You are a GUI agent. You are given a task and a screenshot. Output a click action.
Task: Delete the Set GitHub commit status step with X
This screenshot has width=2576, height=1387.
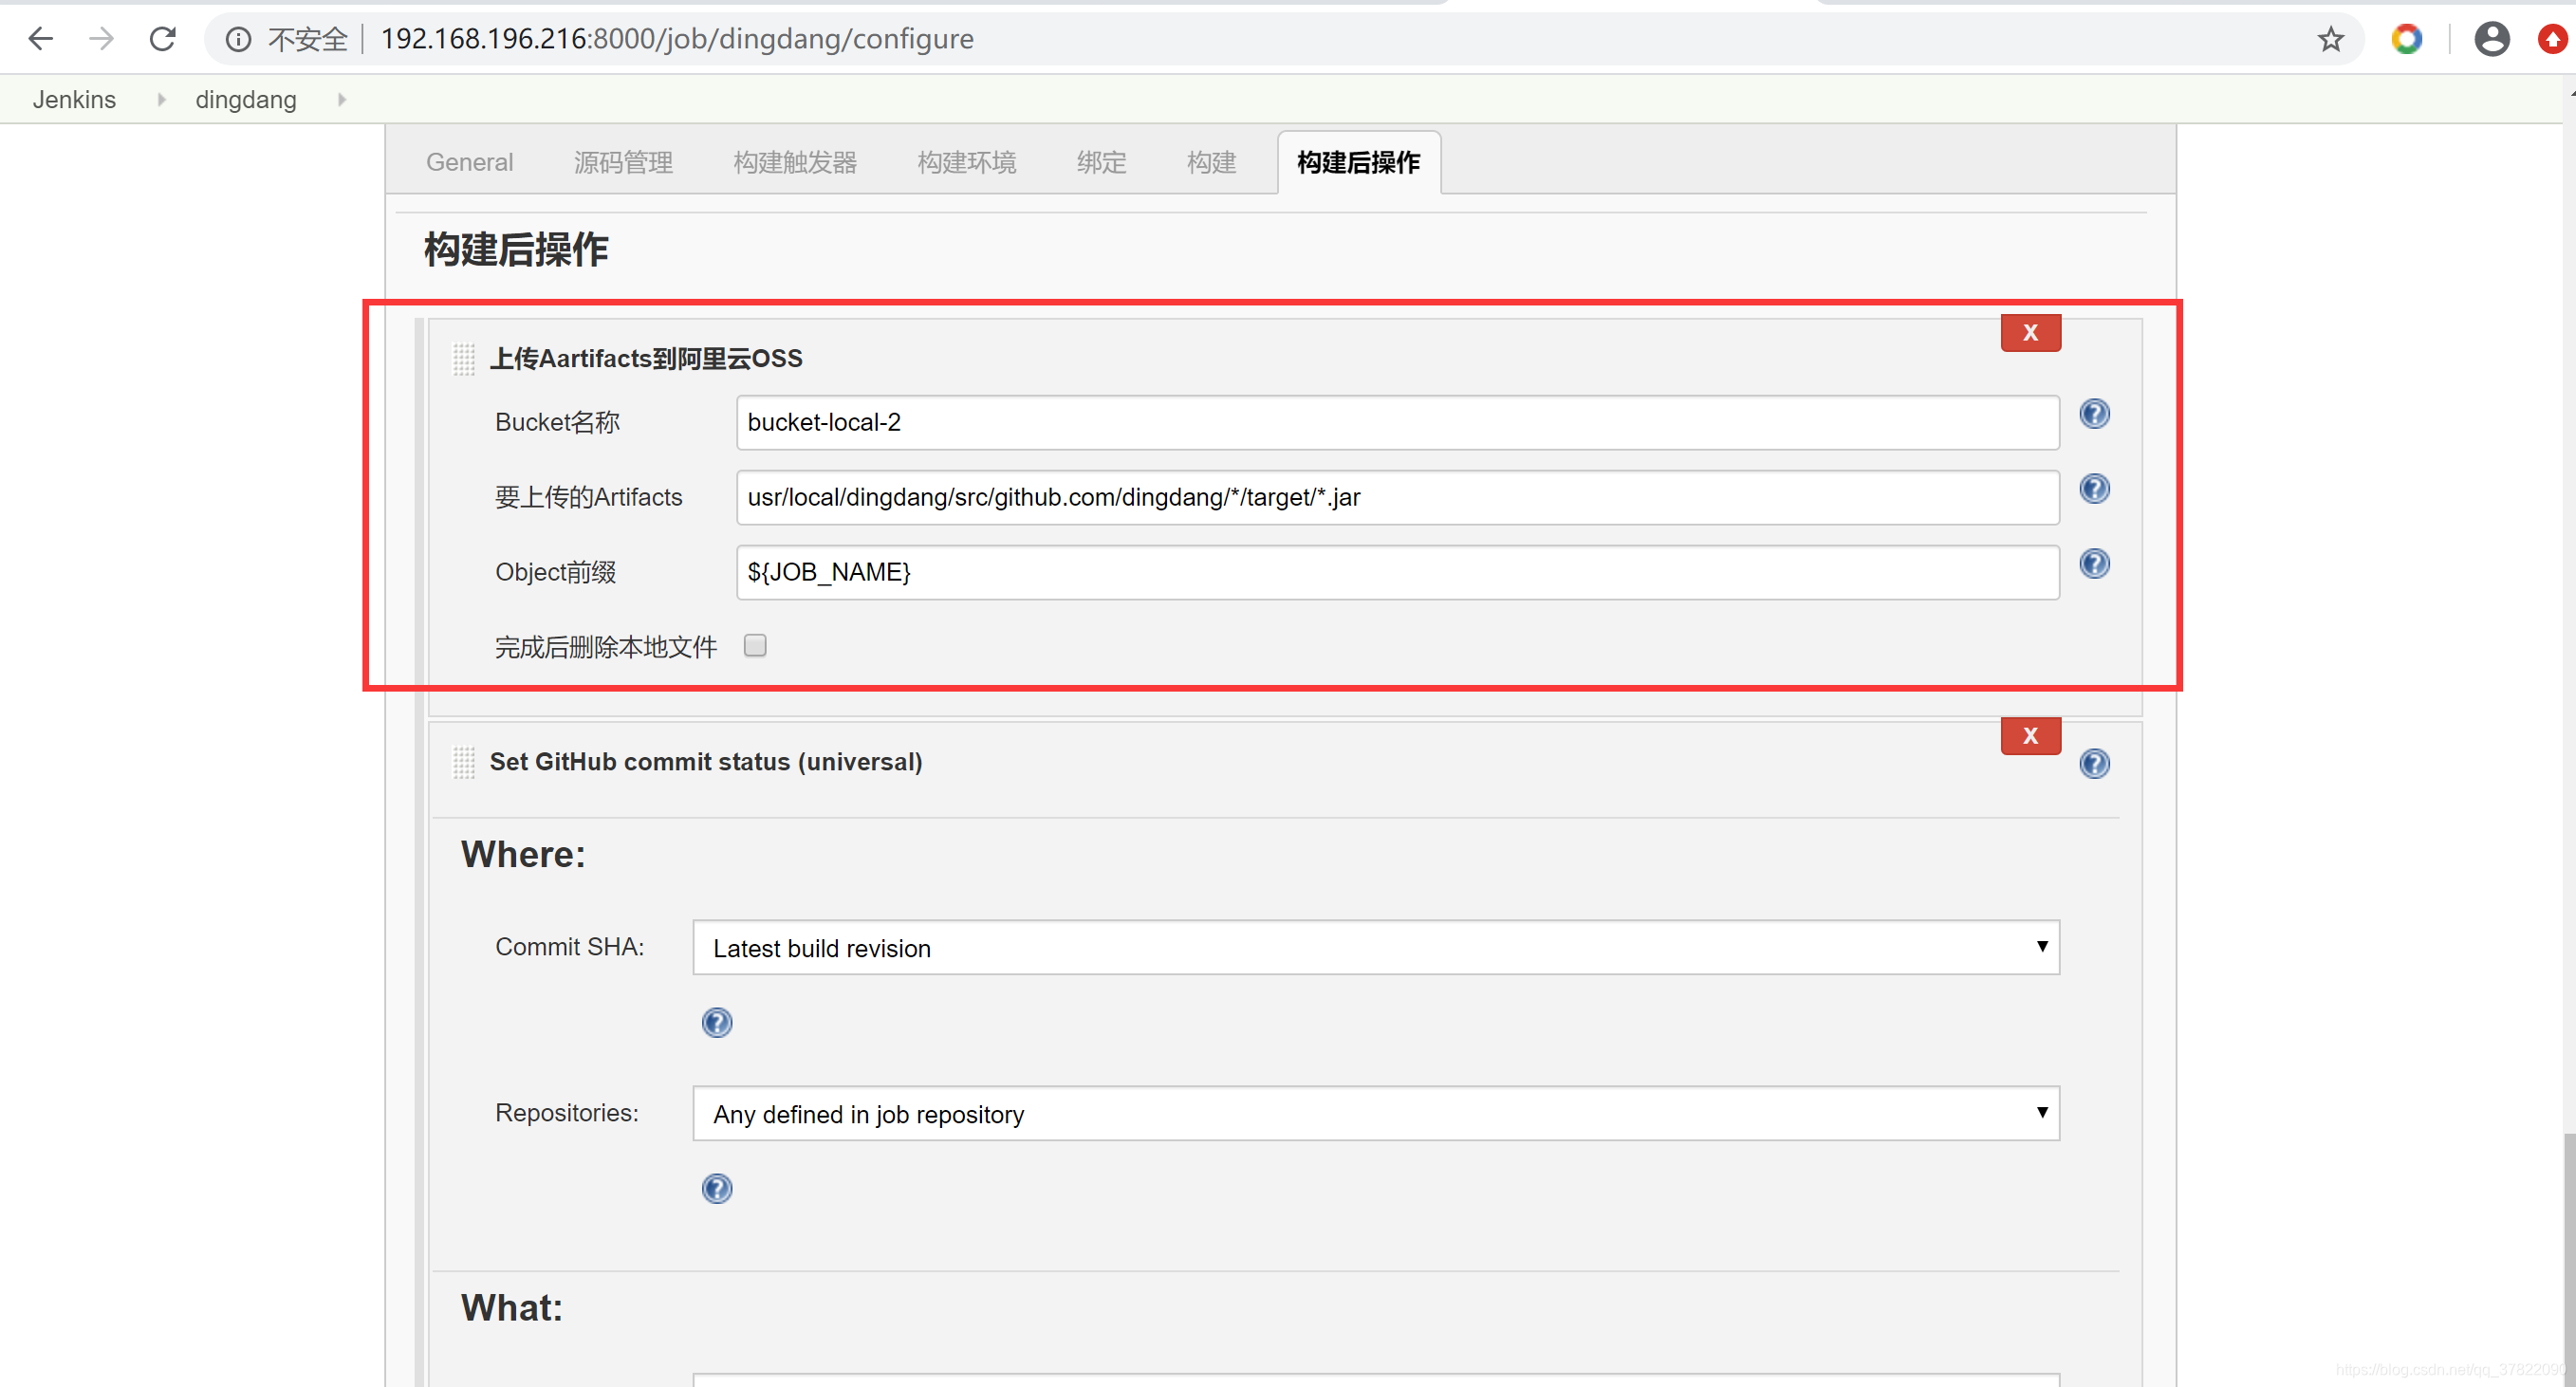[x=2030, y=736]
